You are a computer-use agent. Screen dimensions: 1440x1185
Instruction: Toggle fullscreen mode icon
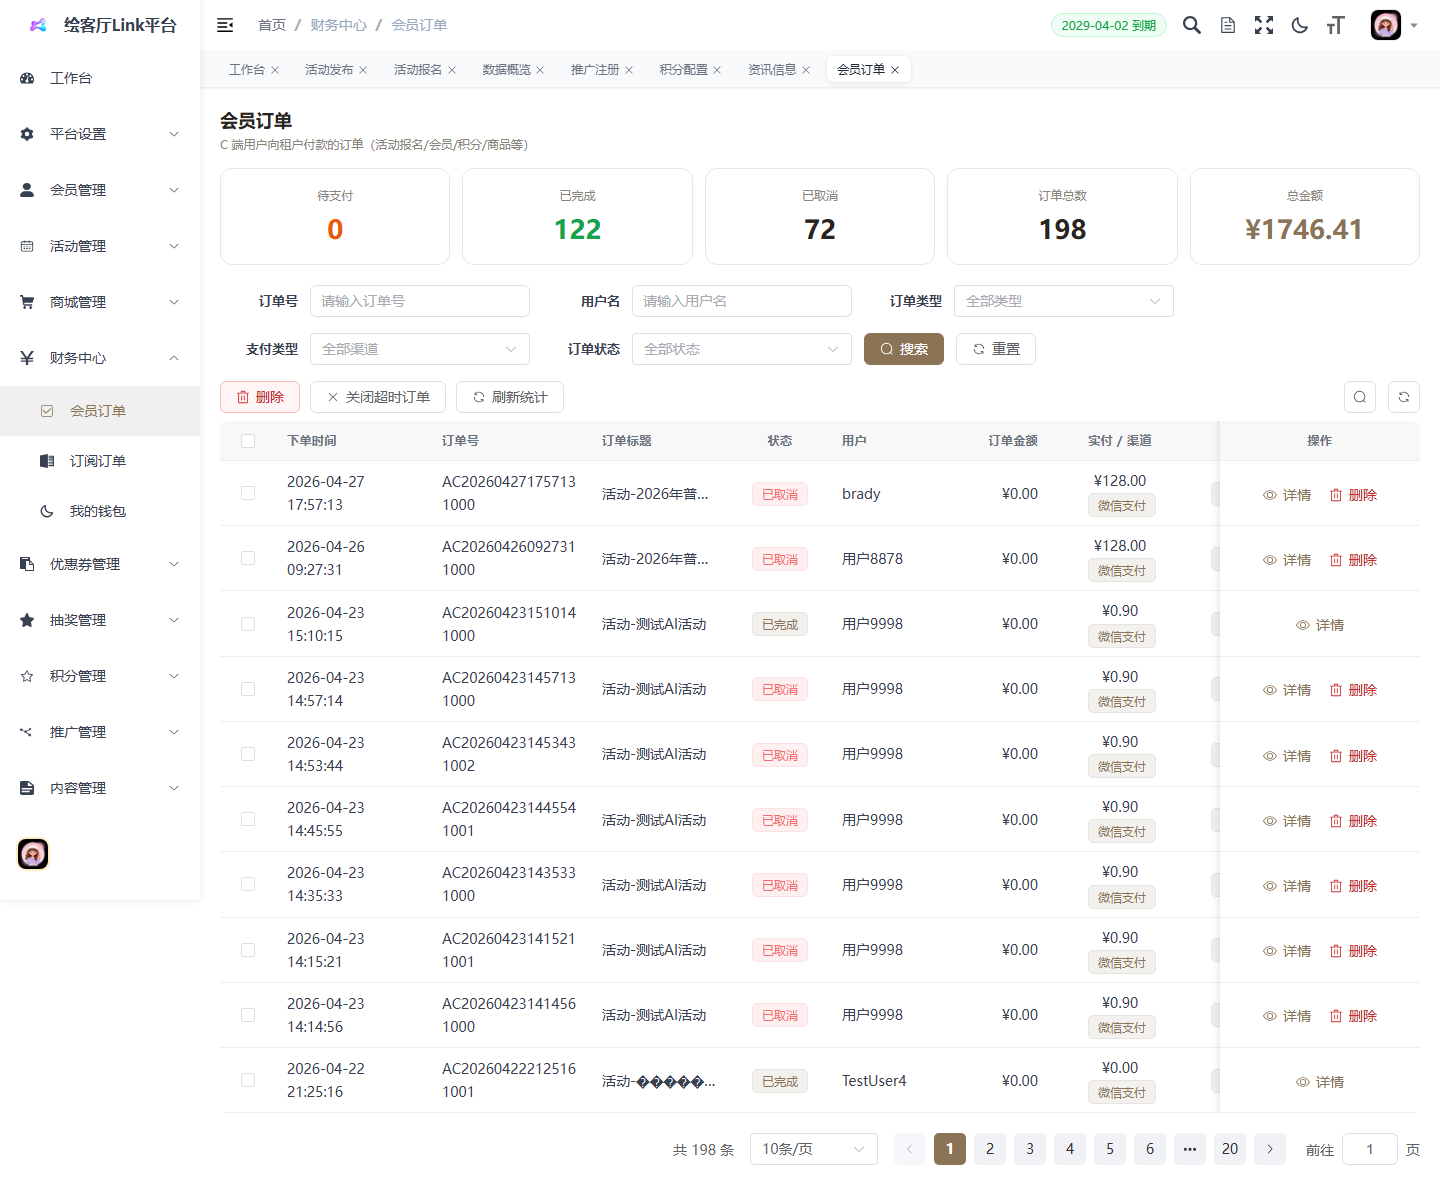(1264, 25)
